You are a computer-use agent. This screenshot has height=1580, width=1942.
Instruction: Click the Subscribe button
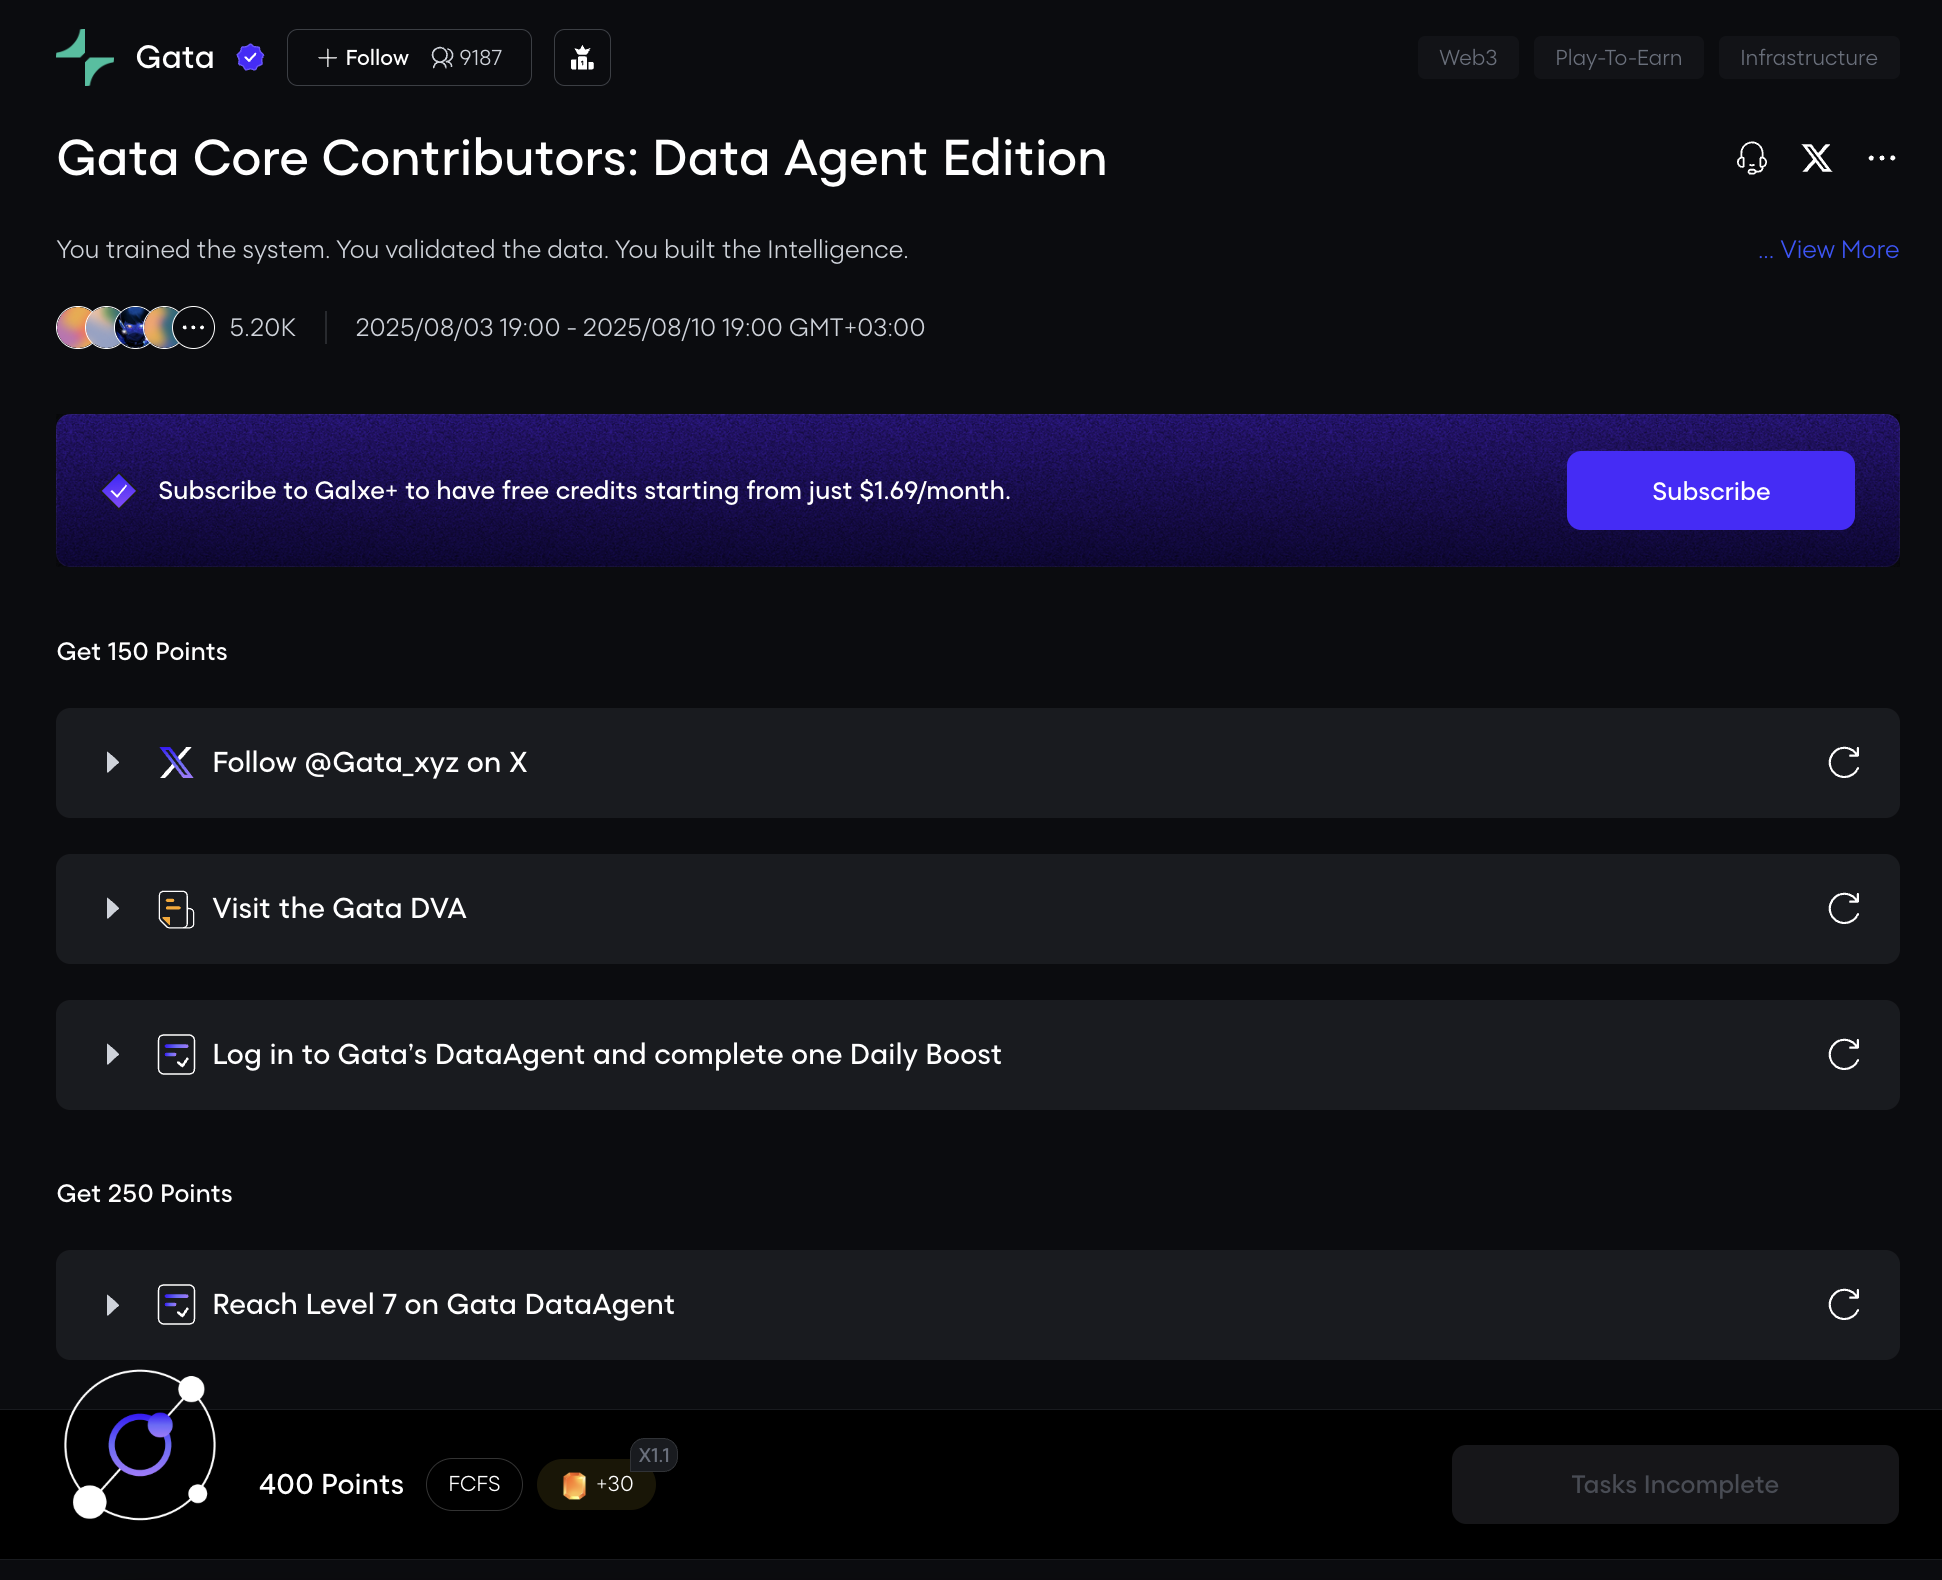1710,491
